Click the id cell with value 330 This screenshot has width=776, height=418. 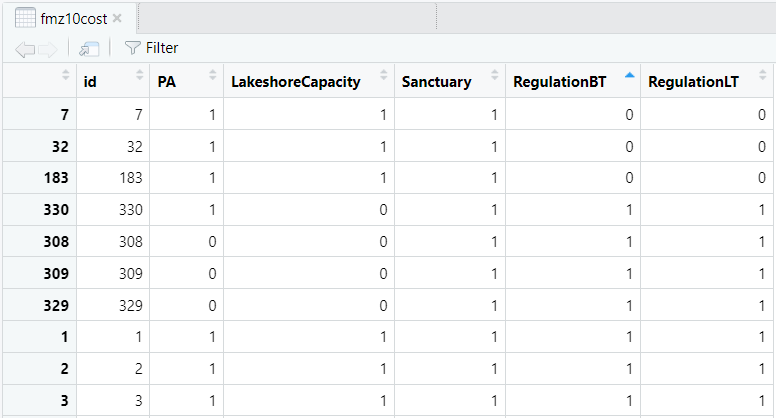tap(131, 210)
